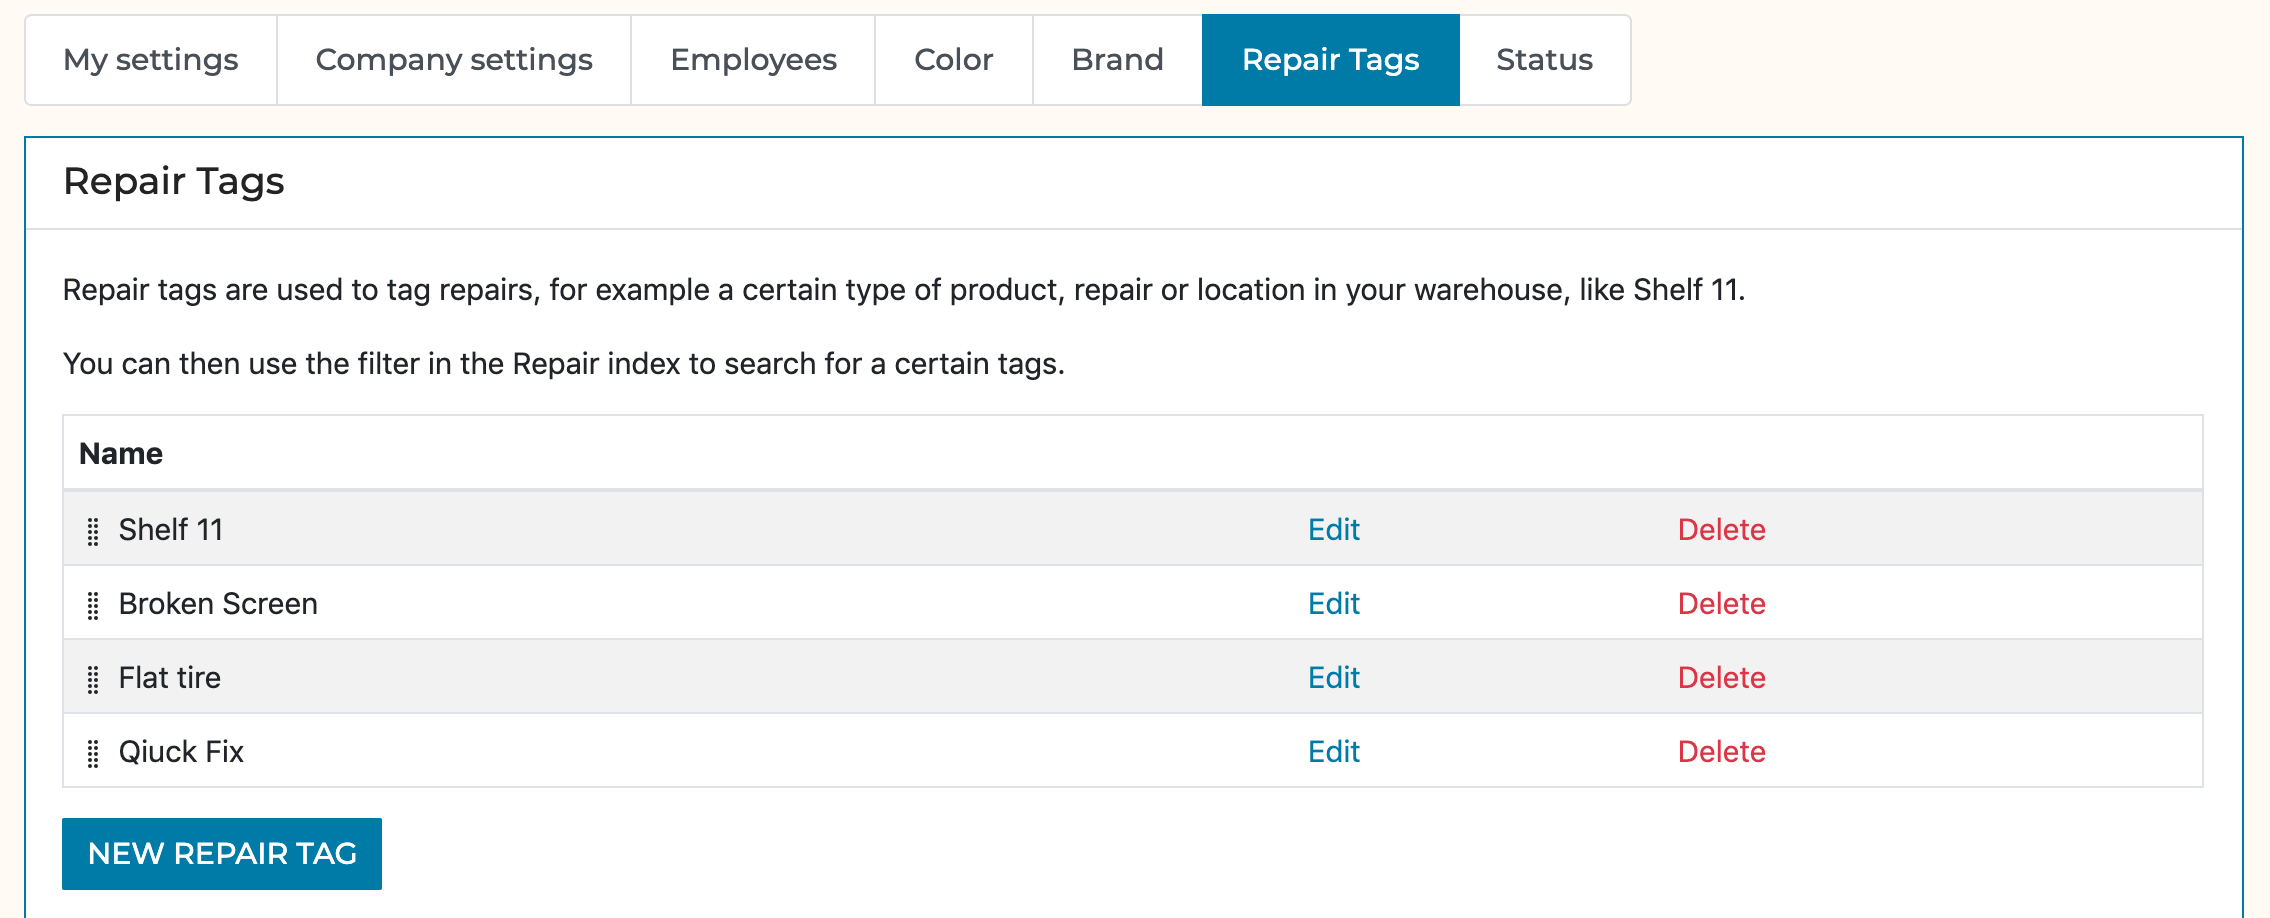Open the Company settings tab
This screenshot has height=918, width=2270.
point(452,59)
